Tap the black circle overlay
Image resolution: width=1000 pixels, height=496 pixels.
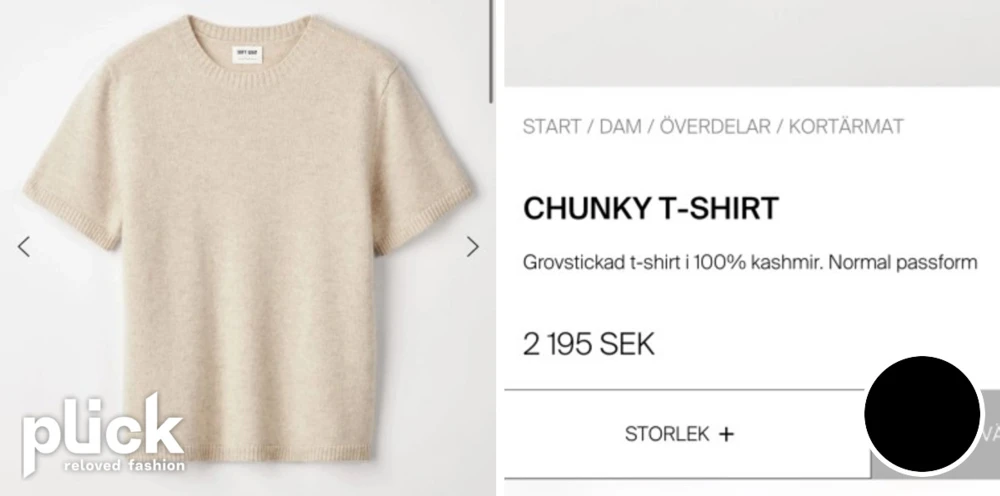pyautogui.click(x=922, y=414)
